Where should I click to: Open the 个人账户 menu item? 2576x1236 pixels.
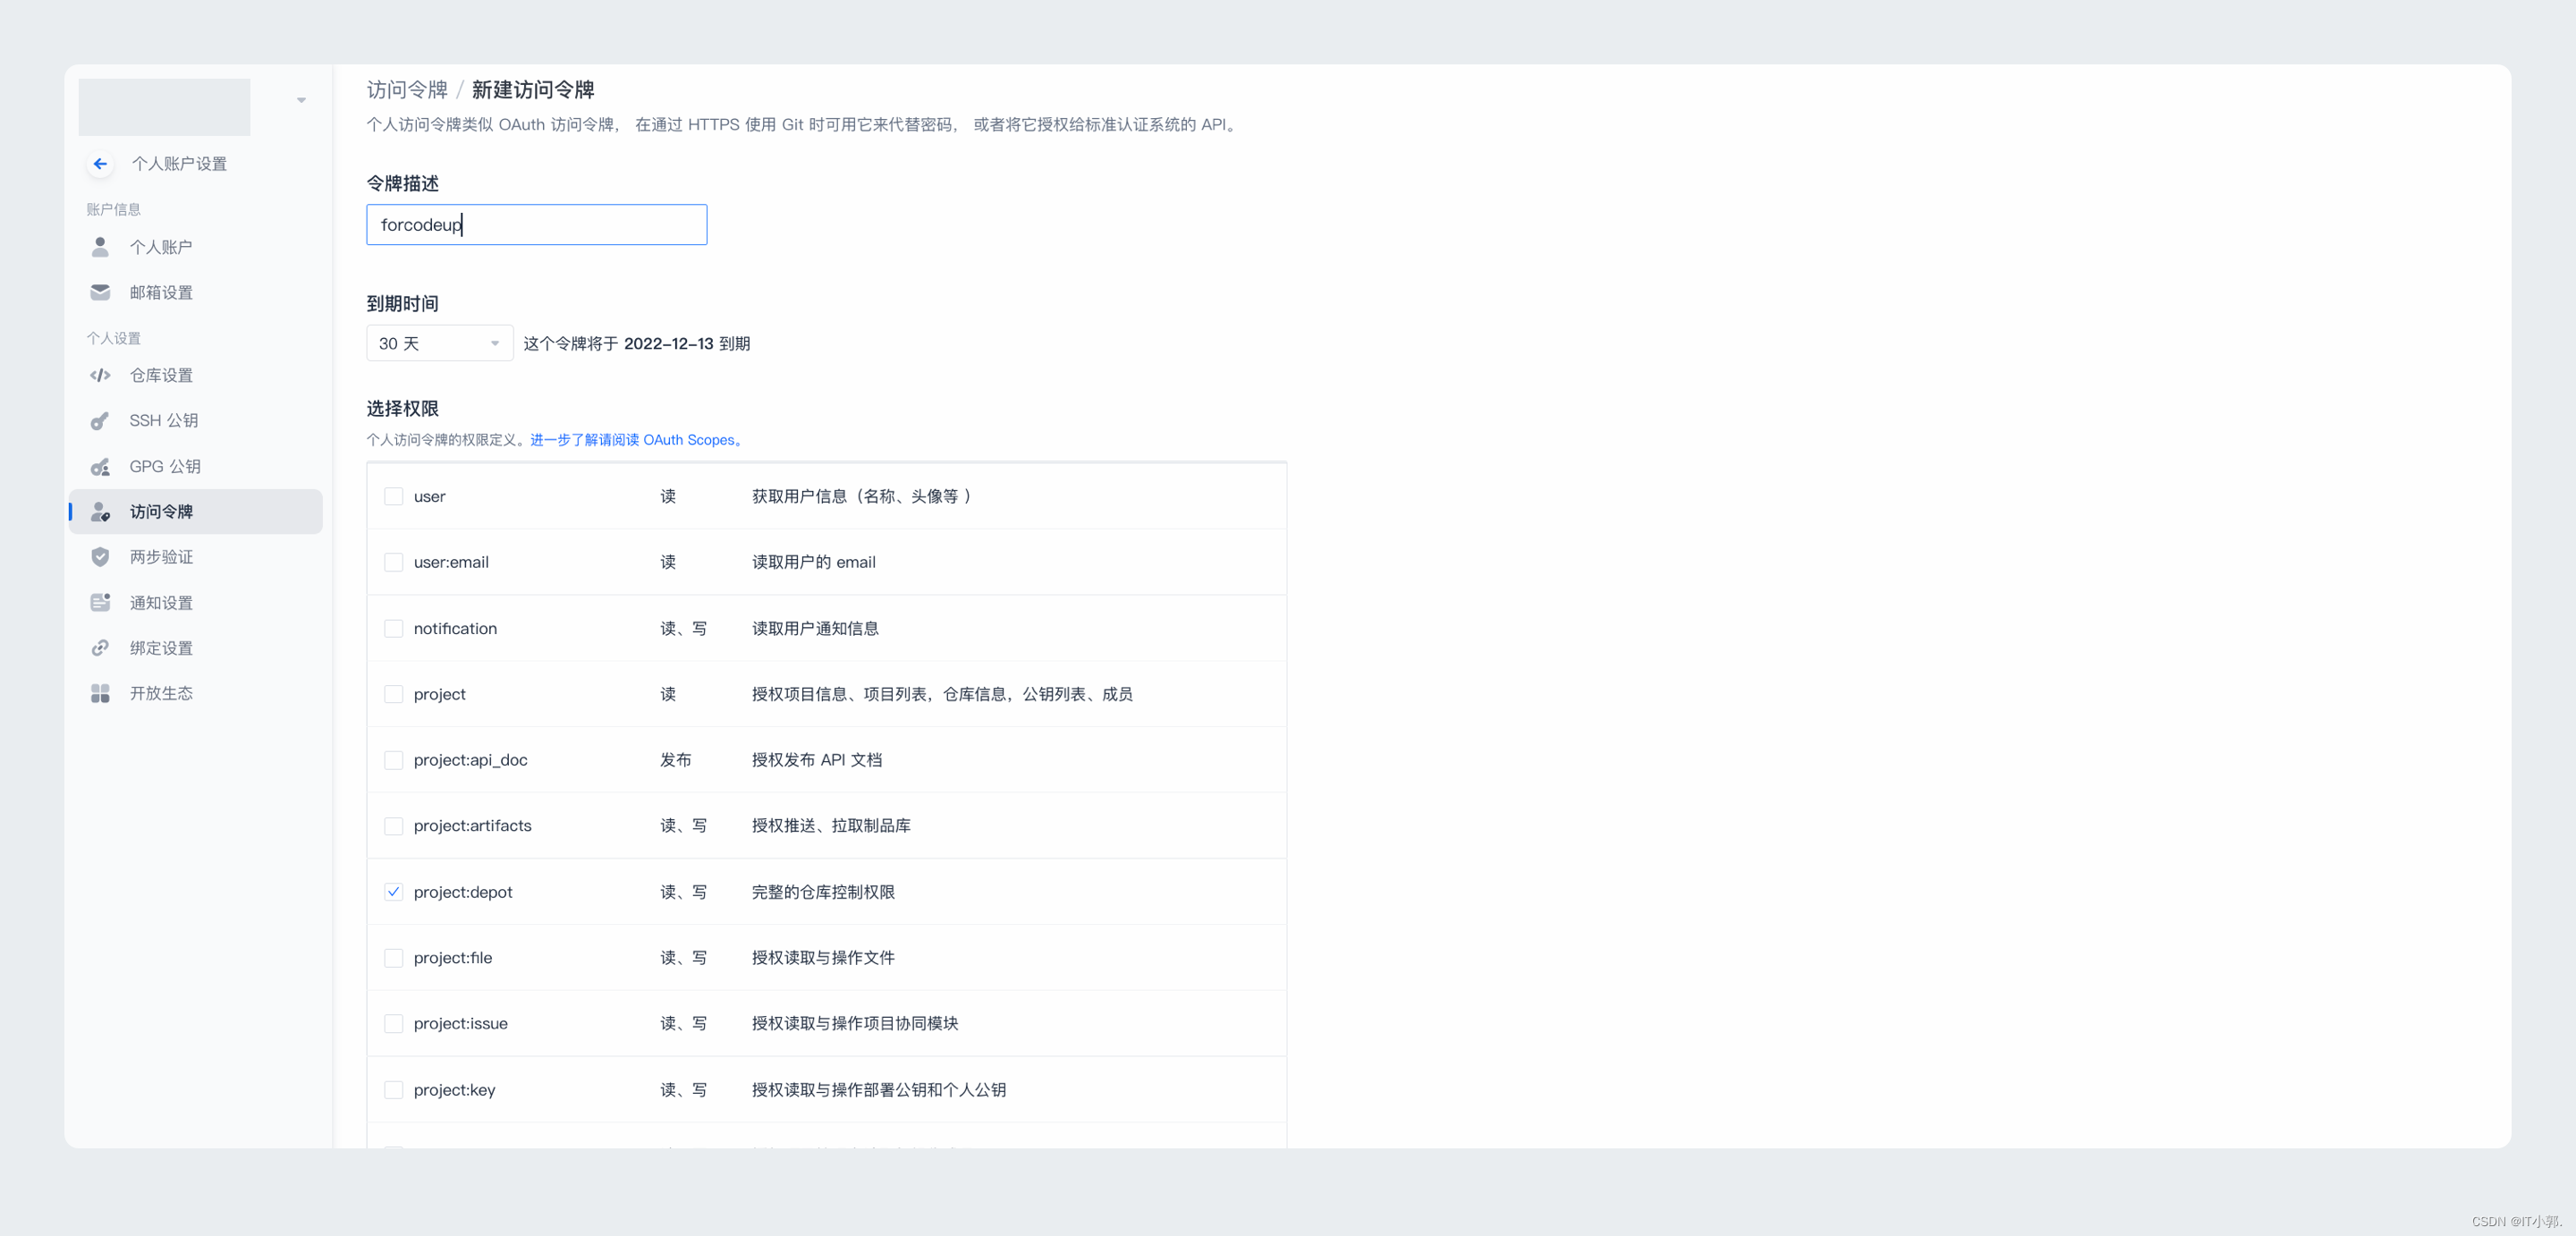coord(196,247)
